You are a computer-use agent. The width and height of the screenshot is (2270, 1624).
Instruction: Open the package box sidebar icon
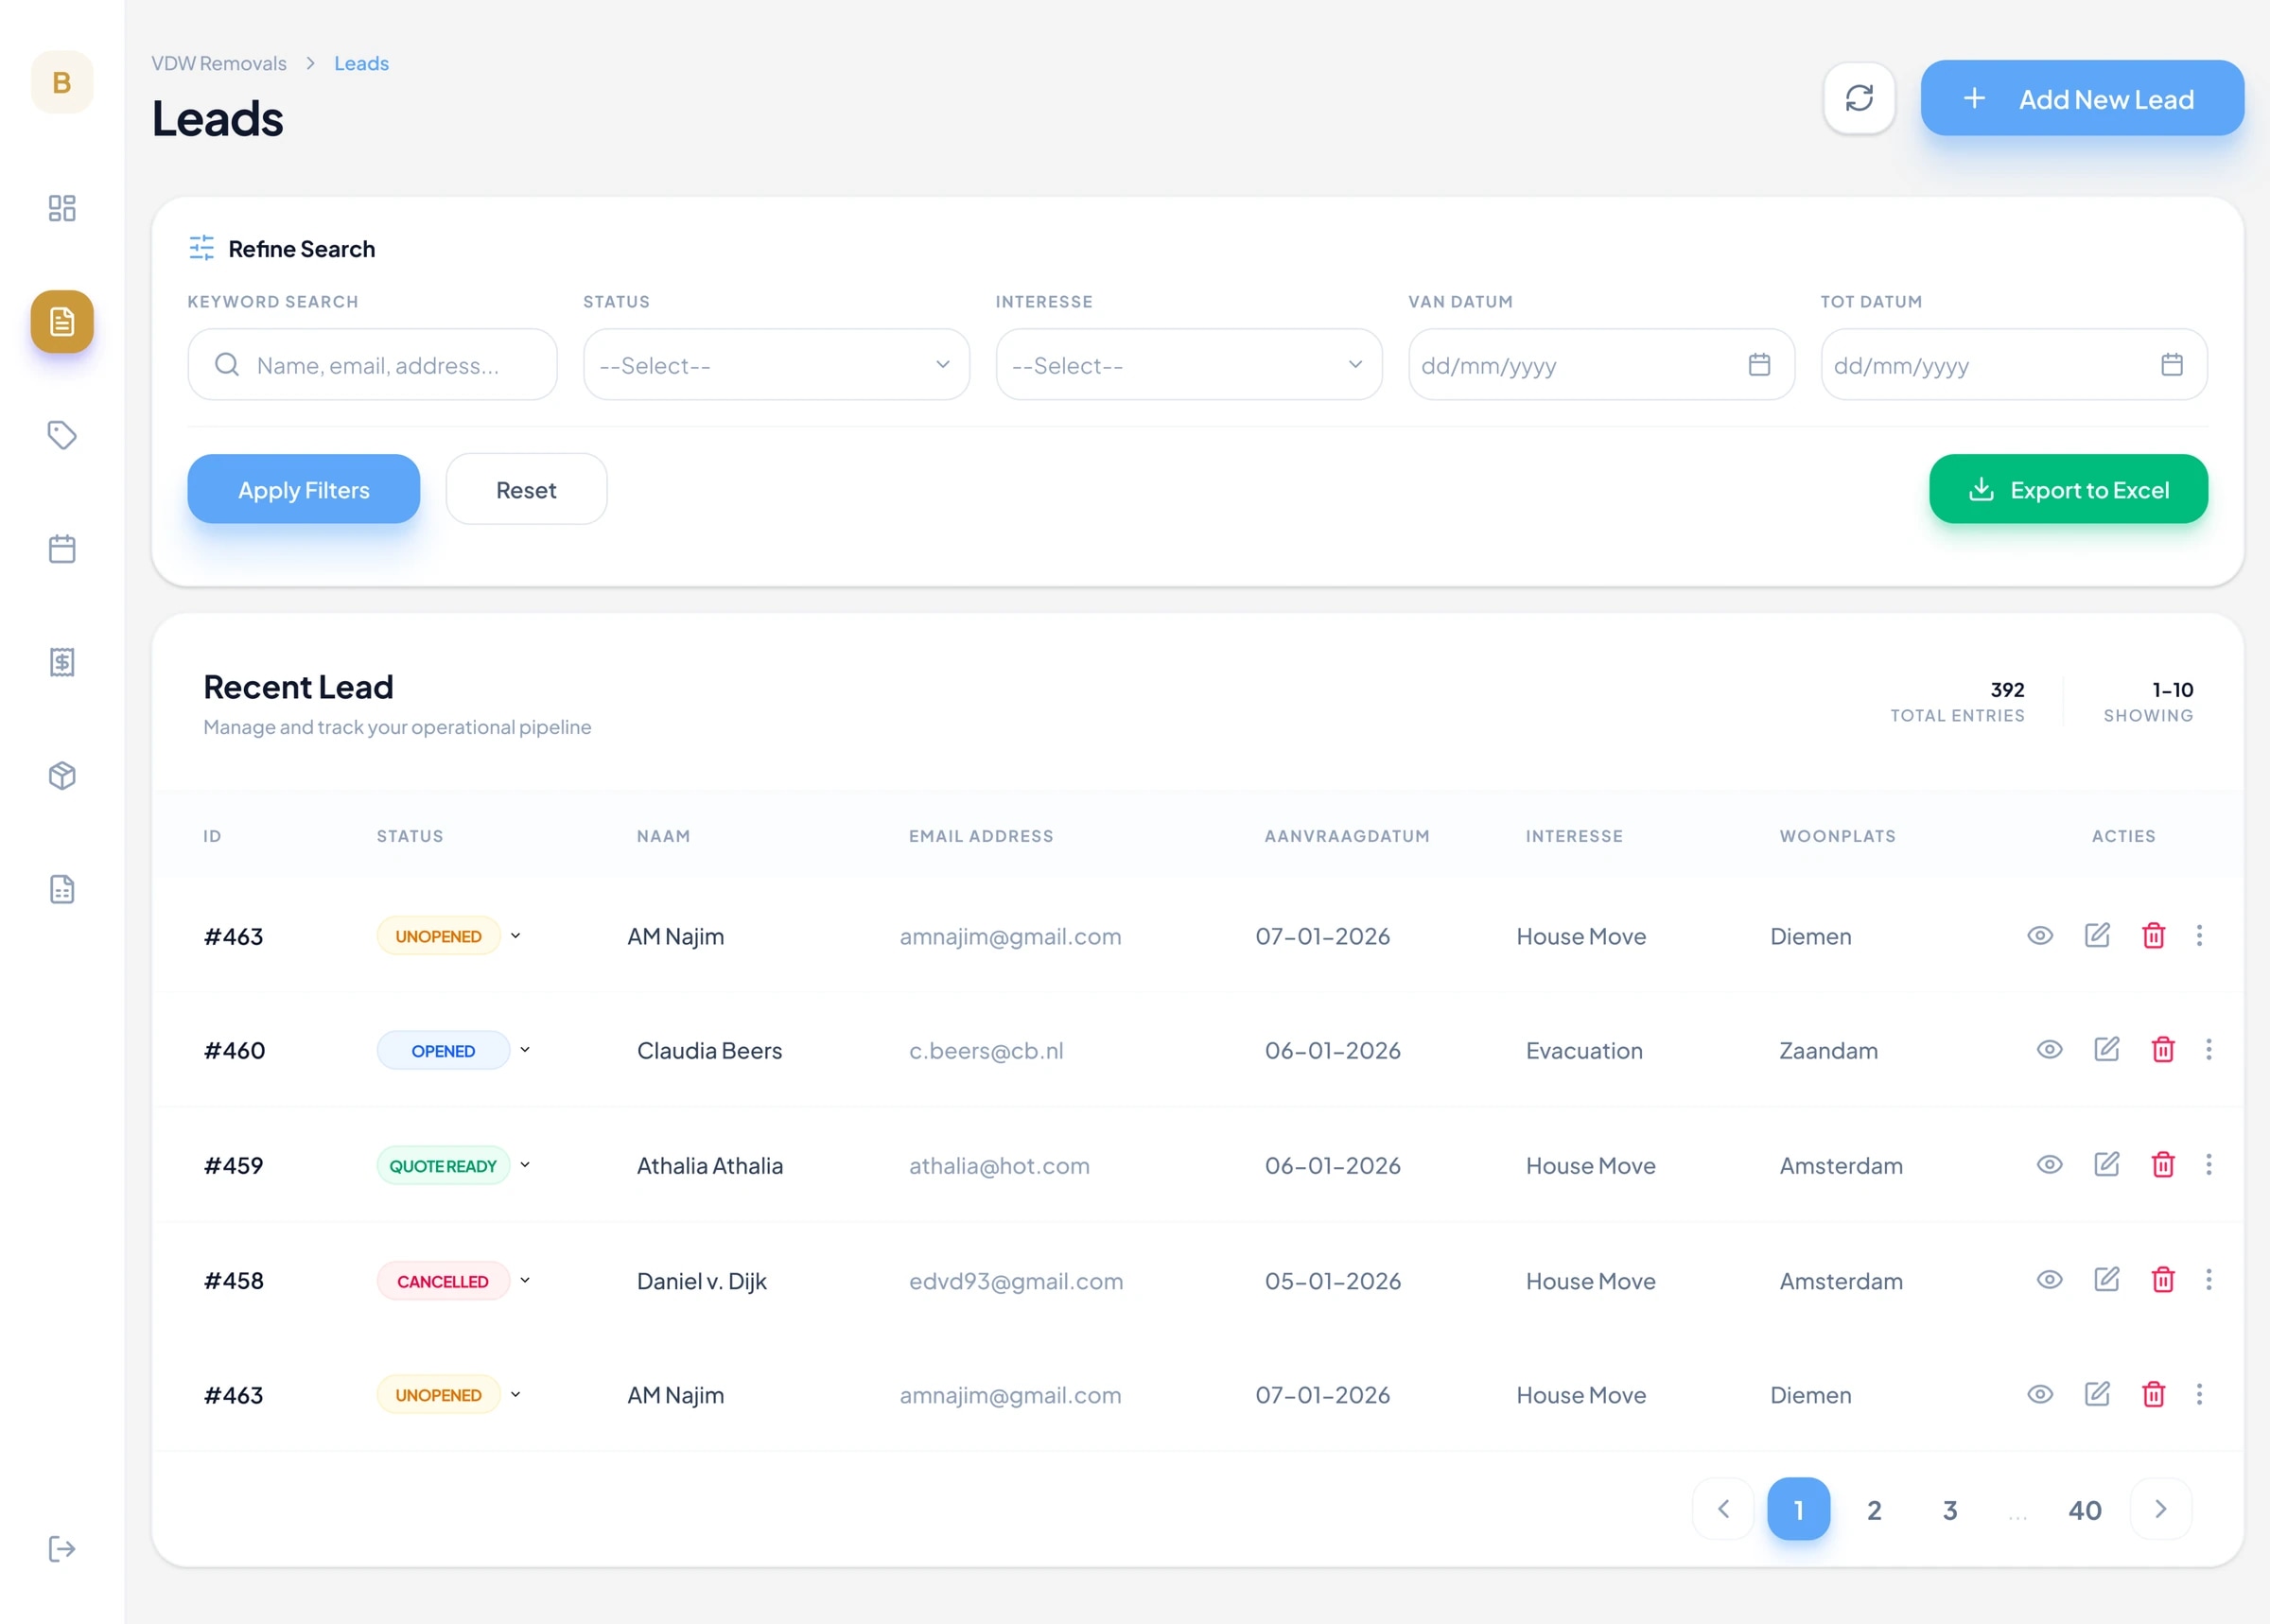[x=62, y=776]
